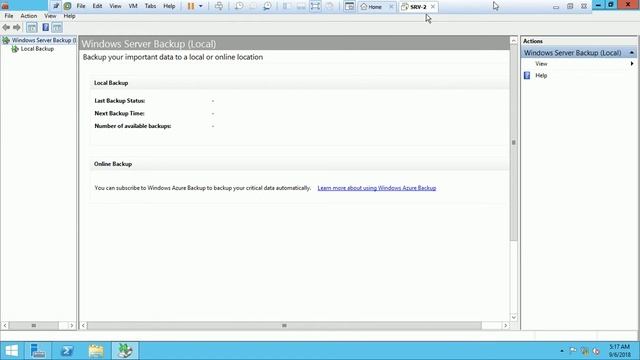Click the enter full screen icon
This screenshot has width=640, height=360.
coord(315,6)
